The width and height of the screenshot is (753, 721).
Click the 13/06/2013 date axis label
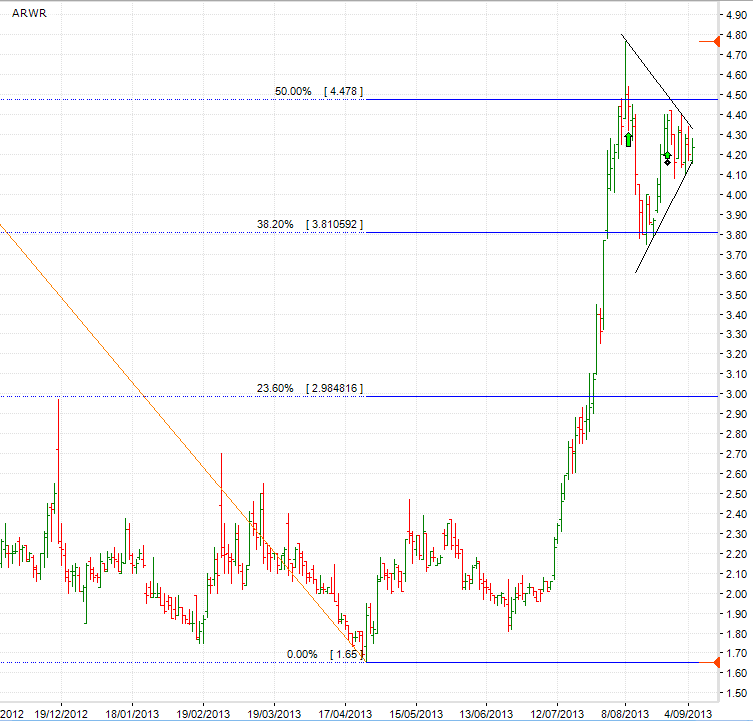pyautogui.click(x=486, y=714)
